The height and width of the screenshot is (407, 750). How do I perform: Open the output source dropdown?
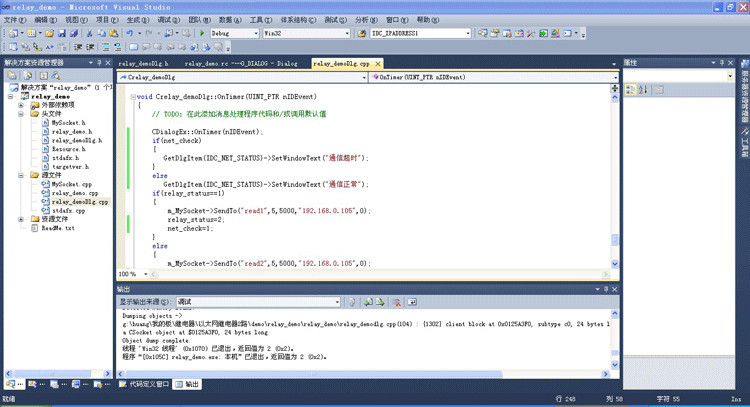click(337, 301)
